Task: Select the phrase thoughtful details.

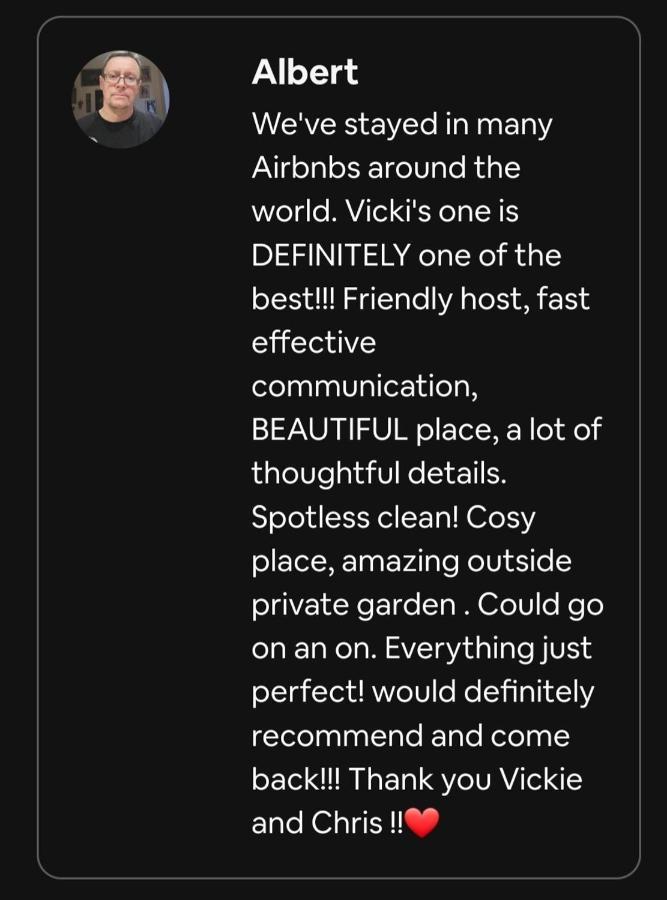Action: (379, 474)
